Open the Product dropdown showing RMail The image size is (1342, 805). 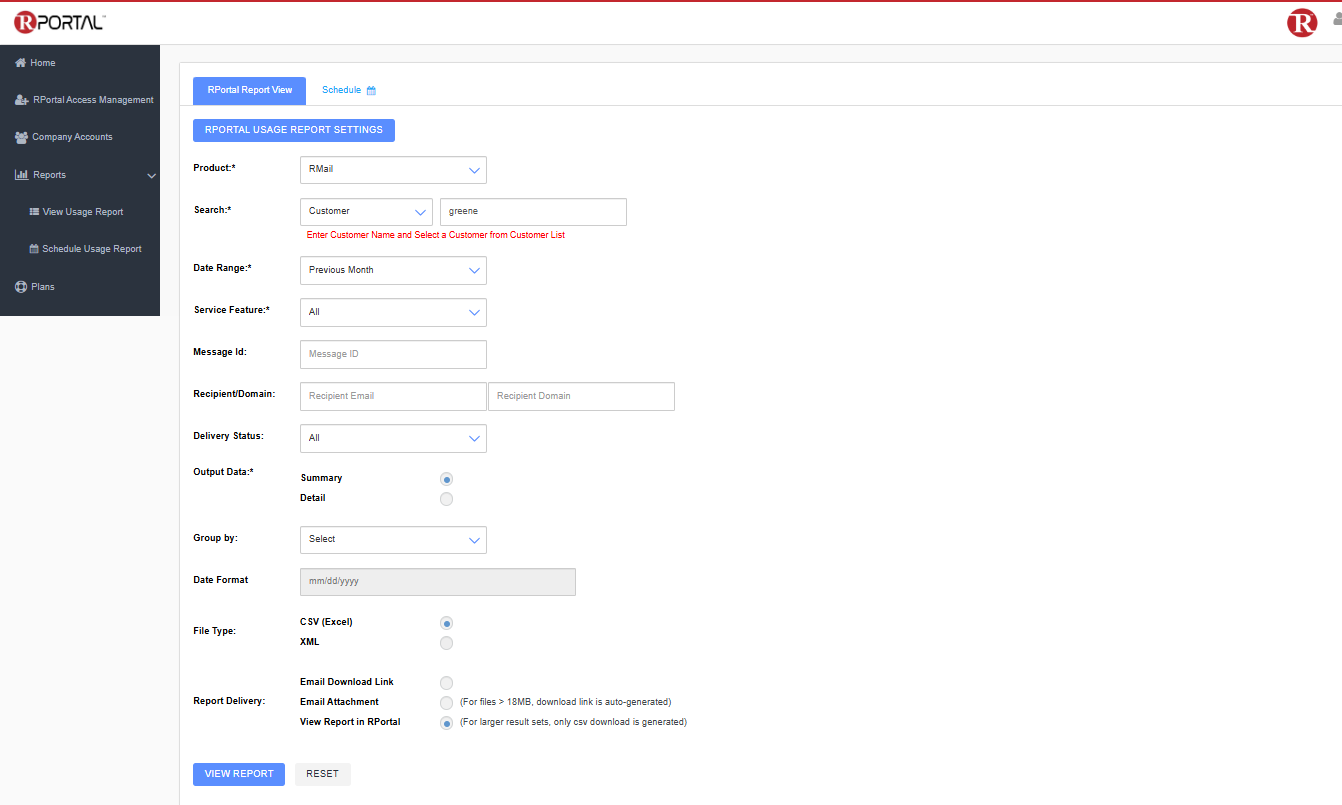393,170
